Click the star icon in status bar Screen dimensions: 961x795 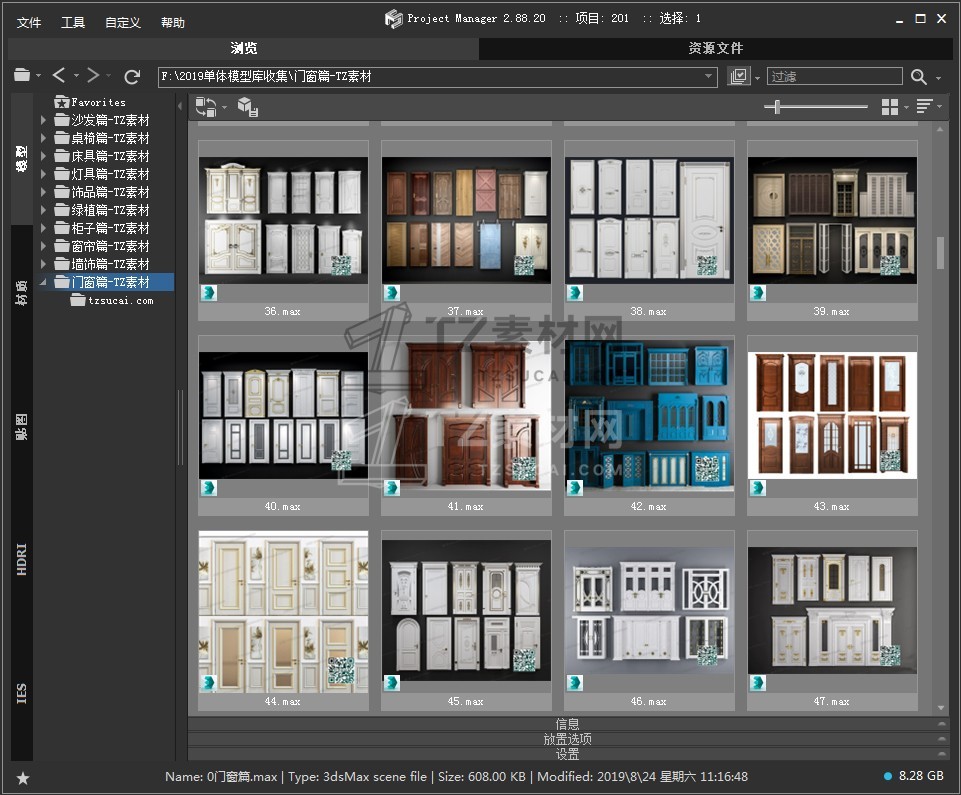pyautogui.click(x=23, y=777)
